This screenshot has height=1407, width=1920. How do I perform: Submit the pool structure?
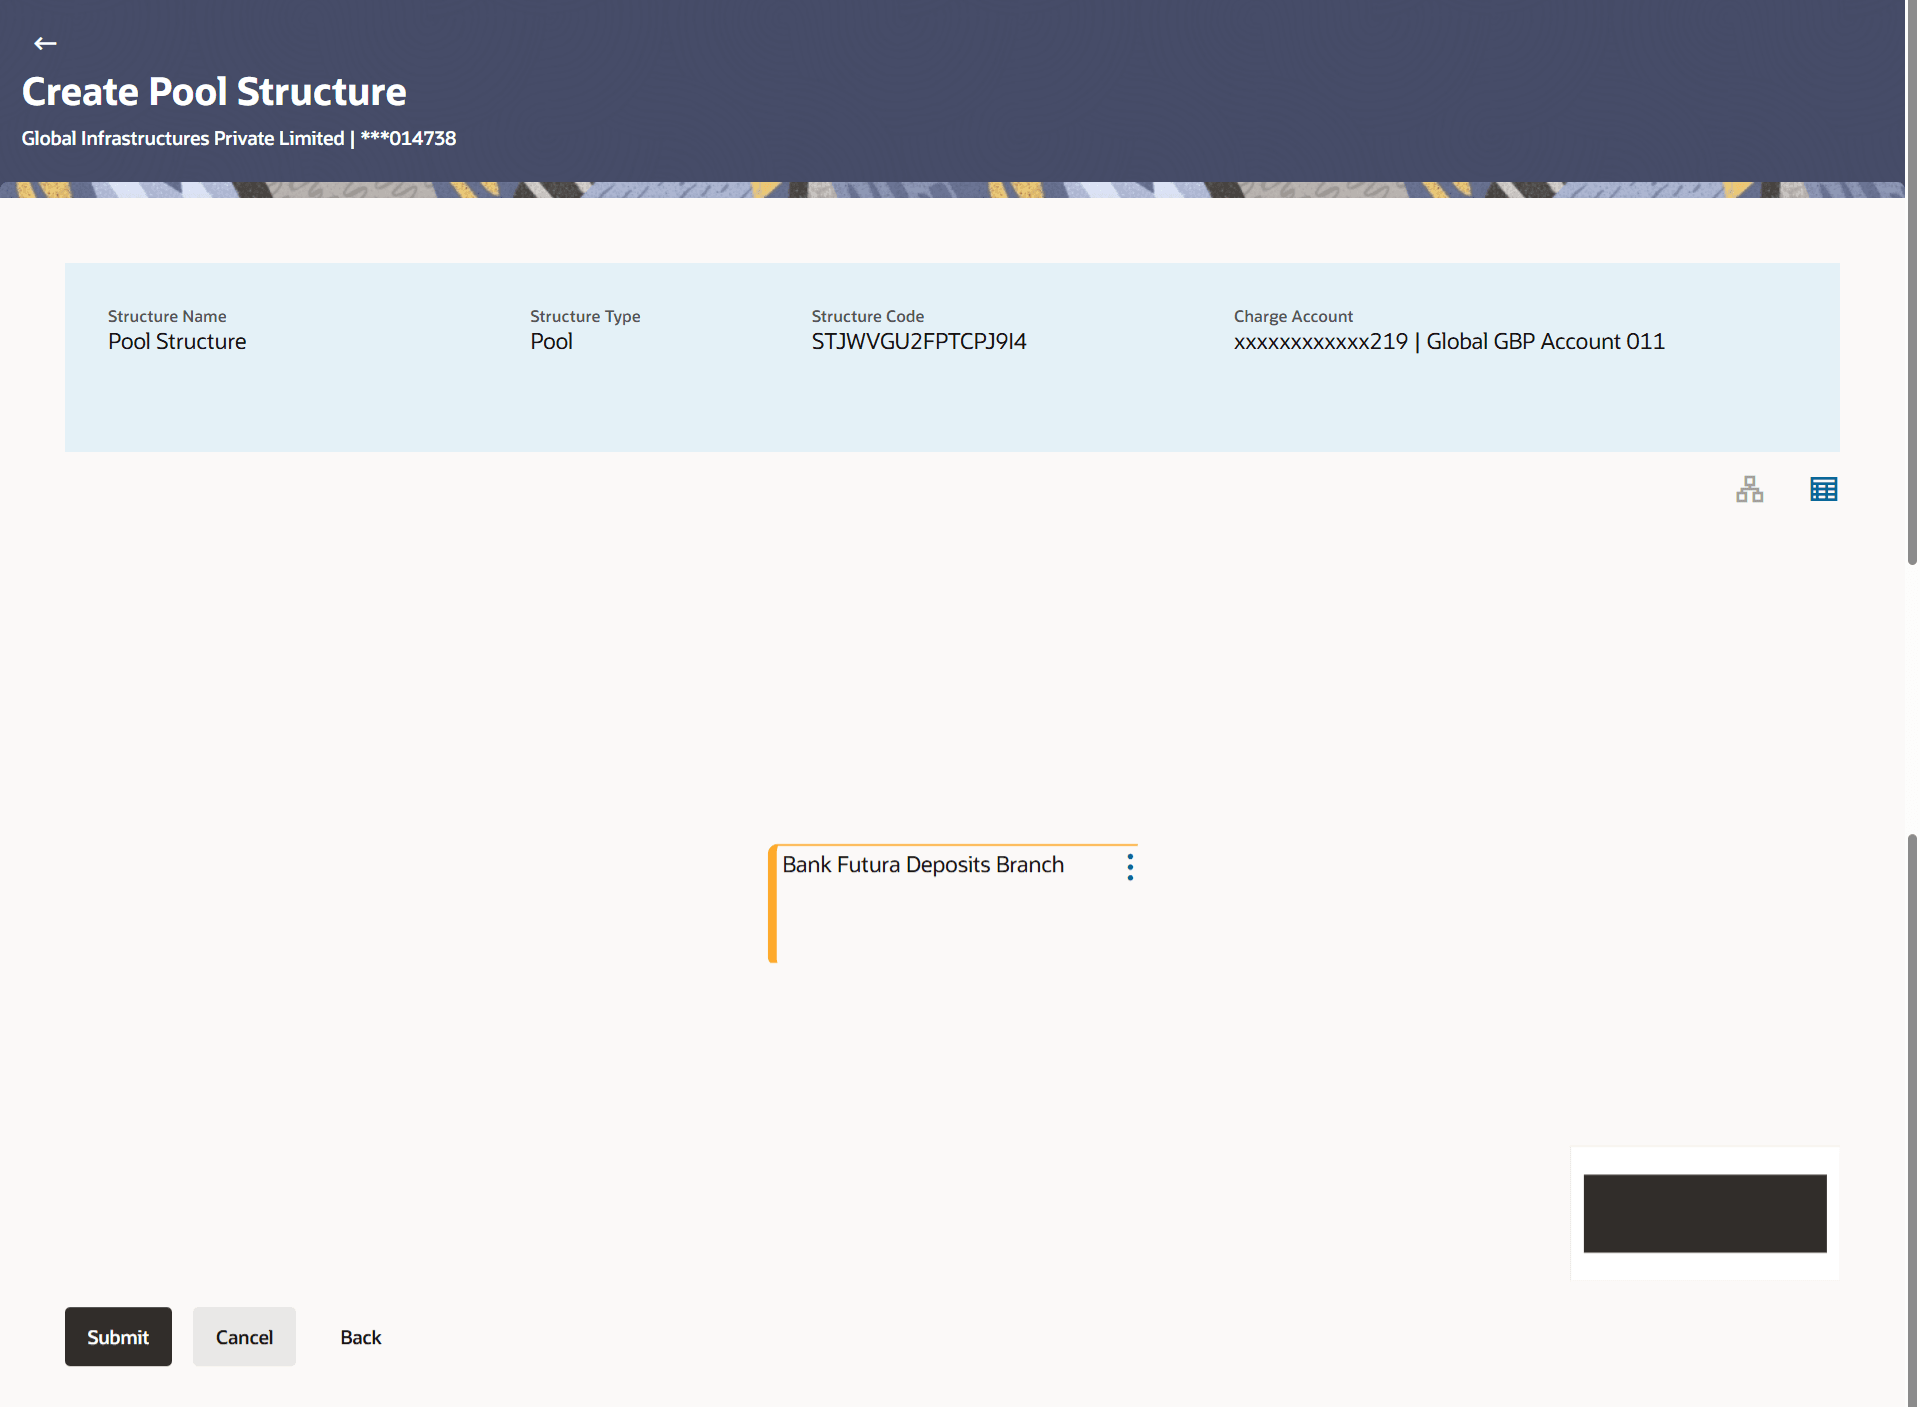(x=118, y=1337)
